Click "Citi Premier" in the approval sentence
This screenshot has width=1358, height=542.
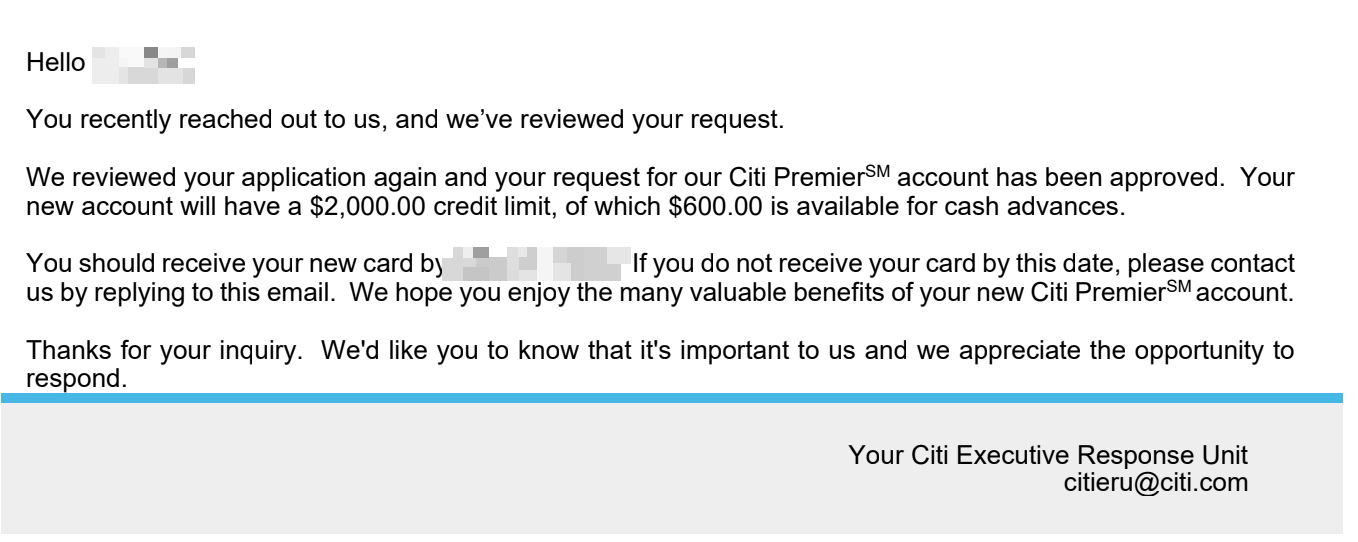pos(789,179)
